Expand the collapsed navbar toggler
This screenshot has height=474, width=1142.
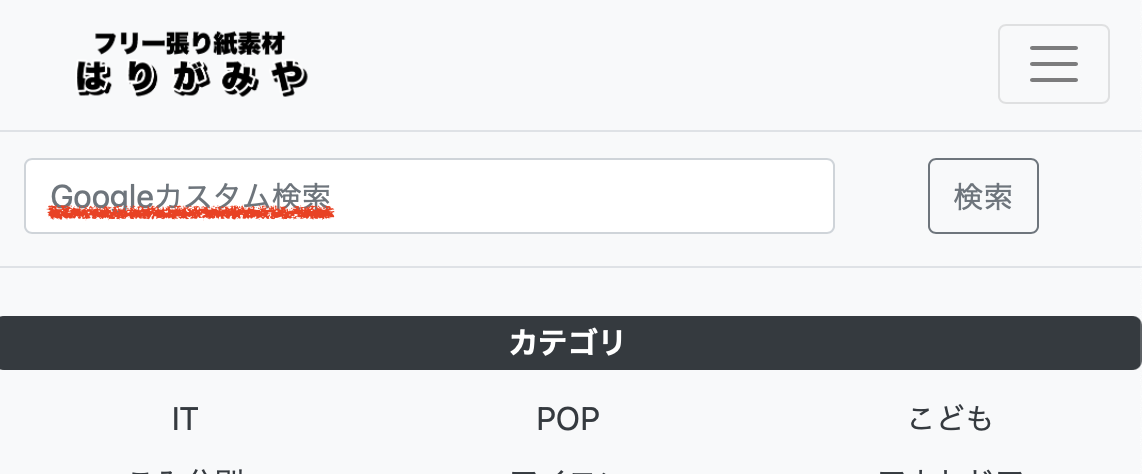[x=1053, y=64]
